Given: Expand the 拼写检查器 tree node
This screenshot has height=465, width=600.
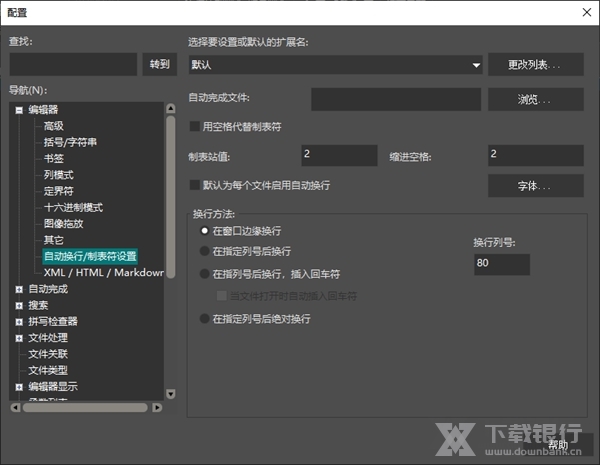Looking at the screenshot, I should [19, 322].
